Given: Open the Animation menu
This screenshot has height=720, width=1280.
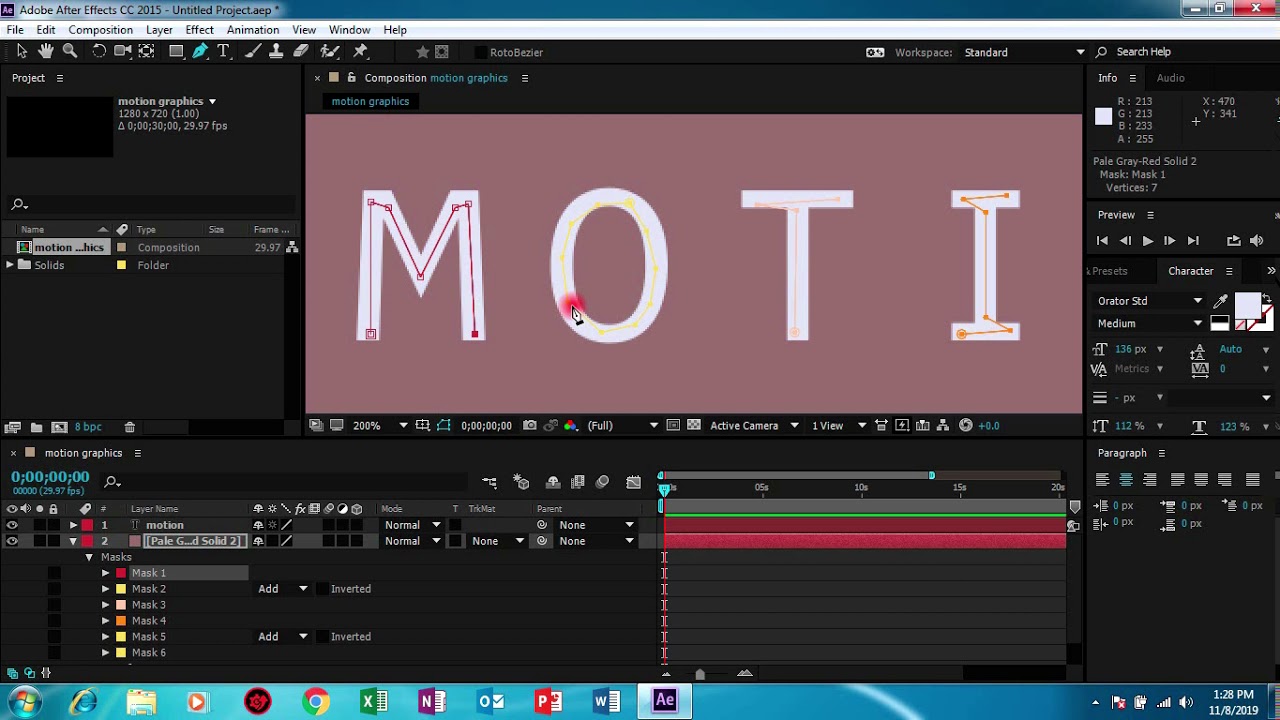Looking at the screenshot, I should [253, 30].
